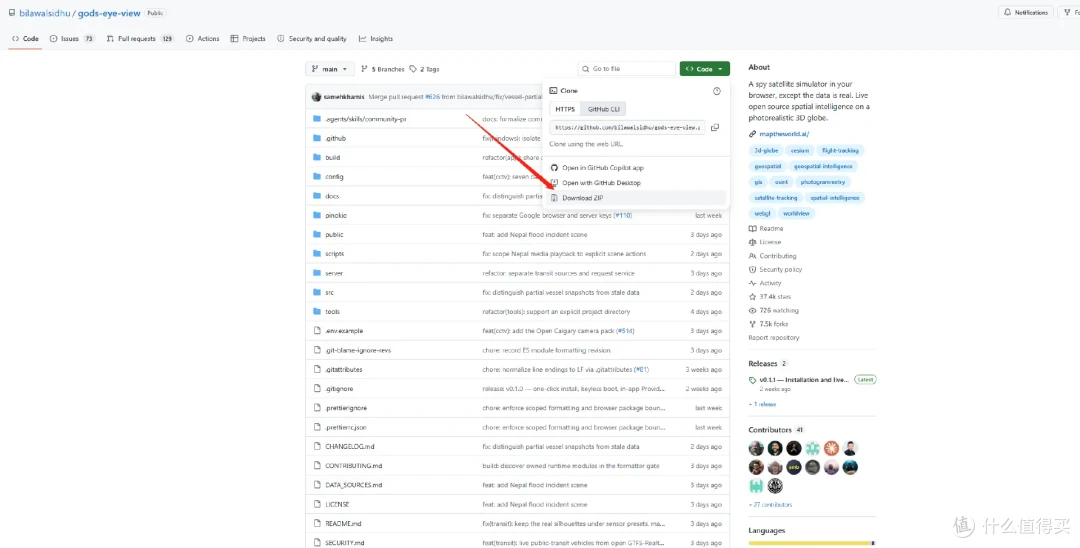Screen dimensions: 1080x548
Task: Click the cesium topic tag
Action: (x=800, y=151)
